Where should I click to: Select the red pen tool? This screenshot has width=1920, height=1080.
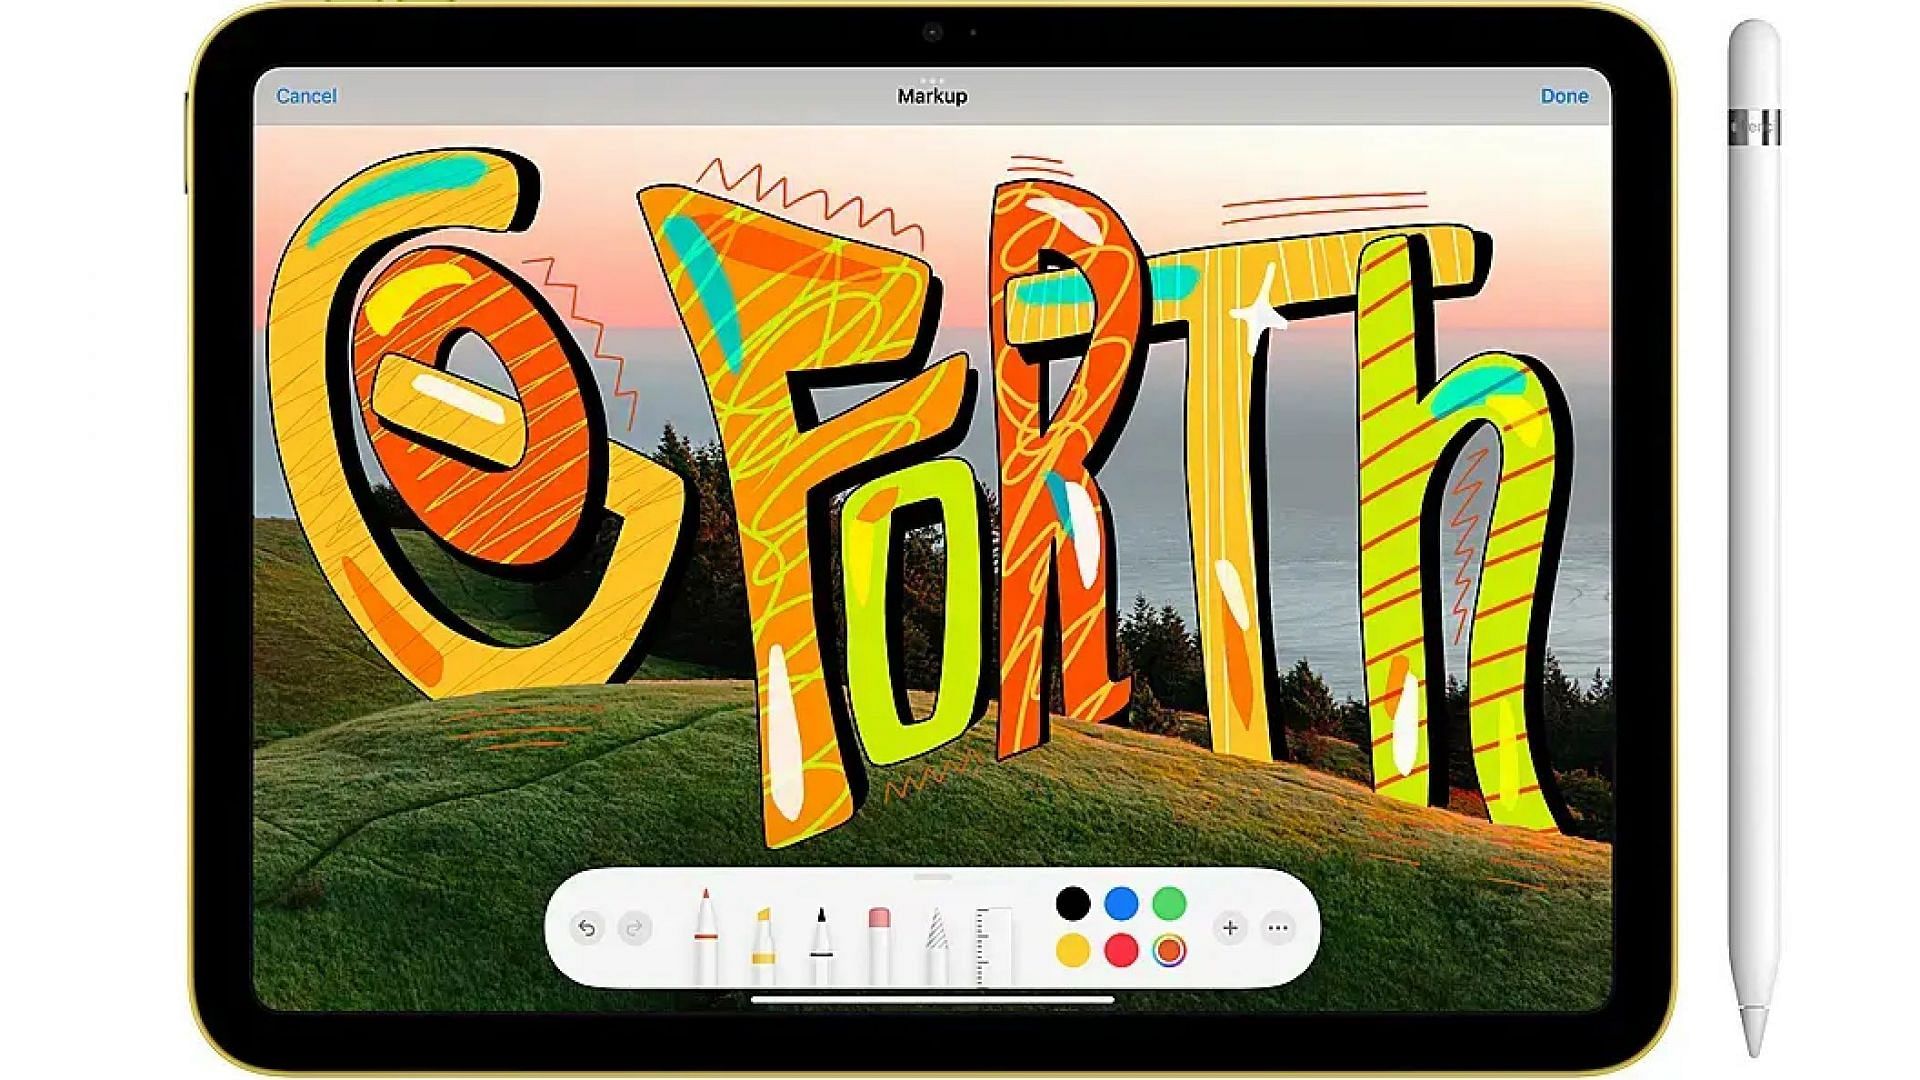pyautogui.click(x=705, y=935)
